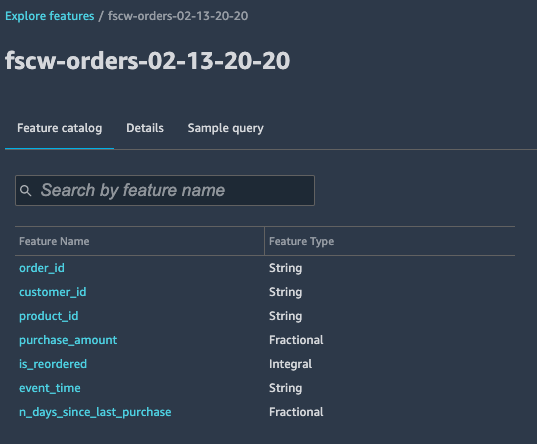Switch to the Details tab

pos(145,128)
